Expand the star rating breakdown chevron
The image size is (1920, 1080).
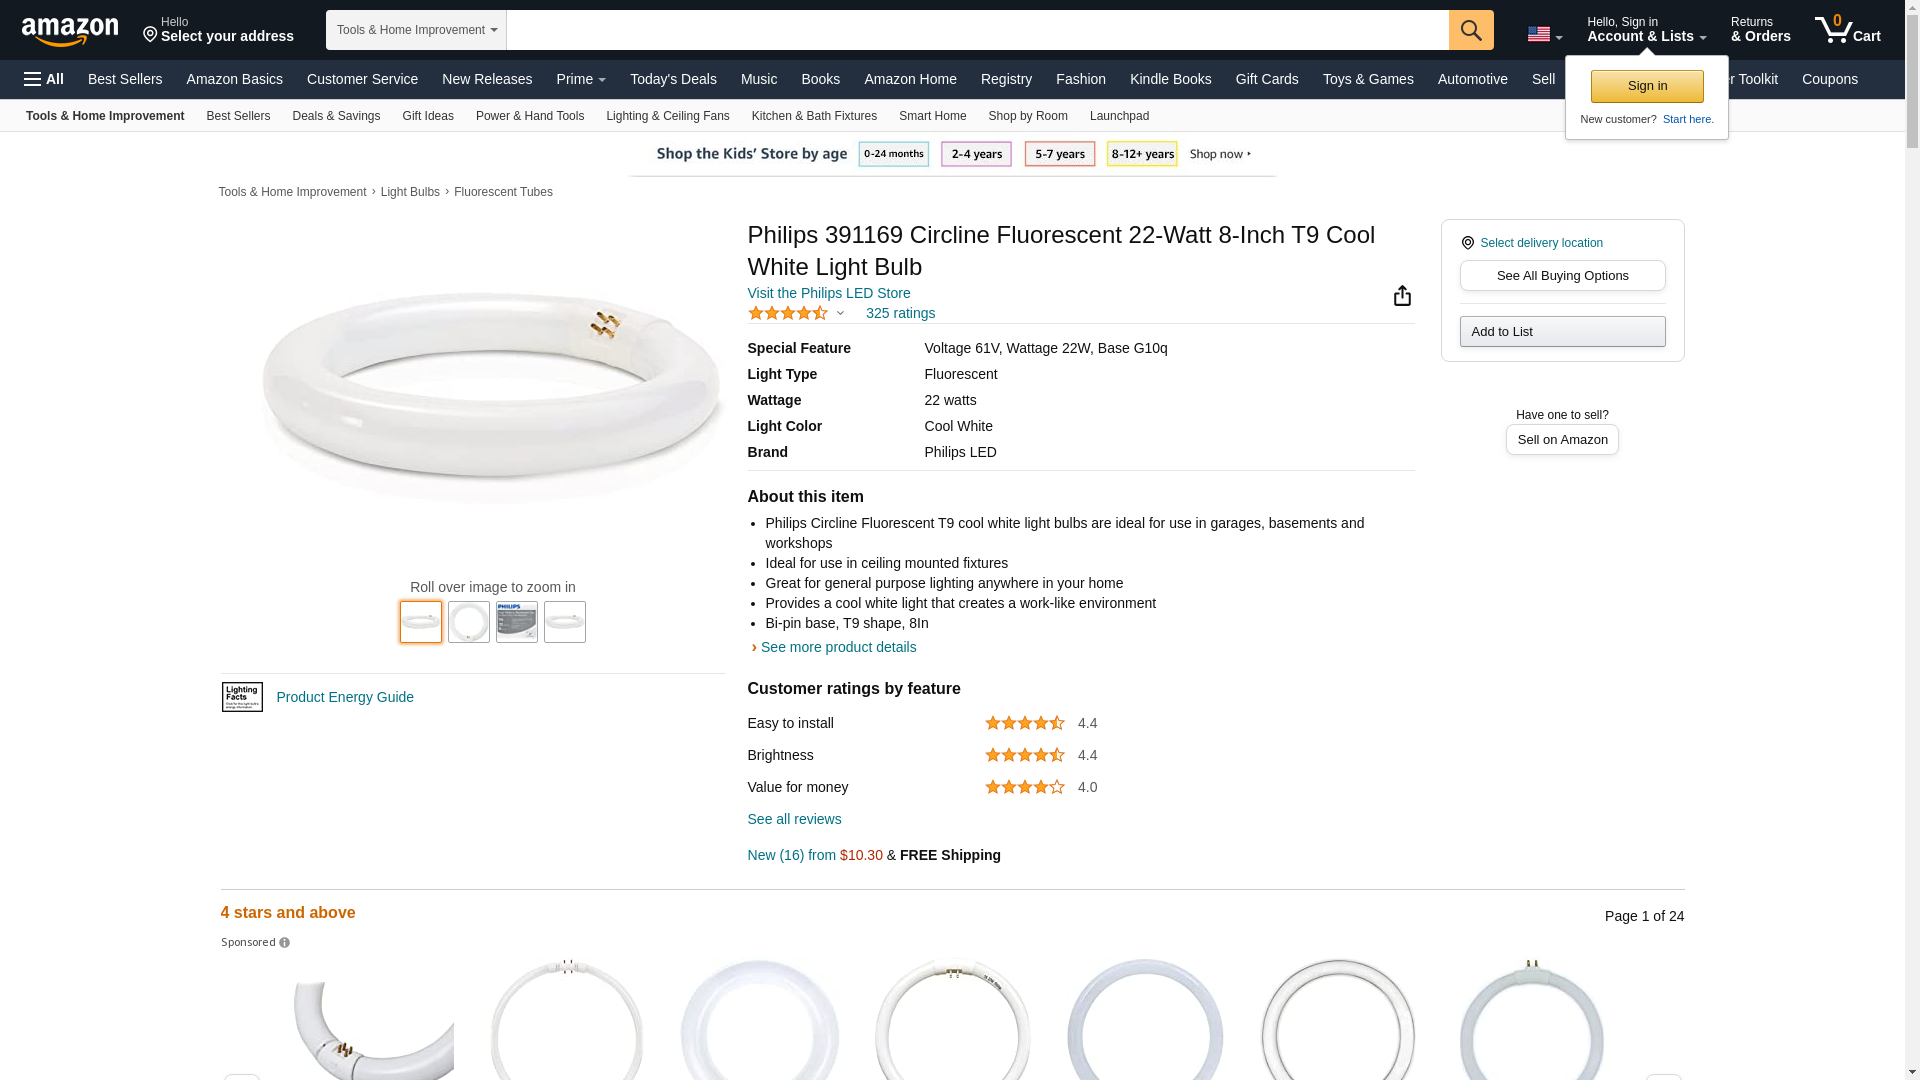(x=840, y=314)
